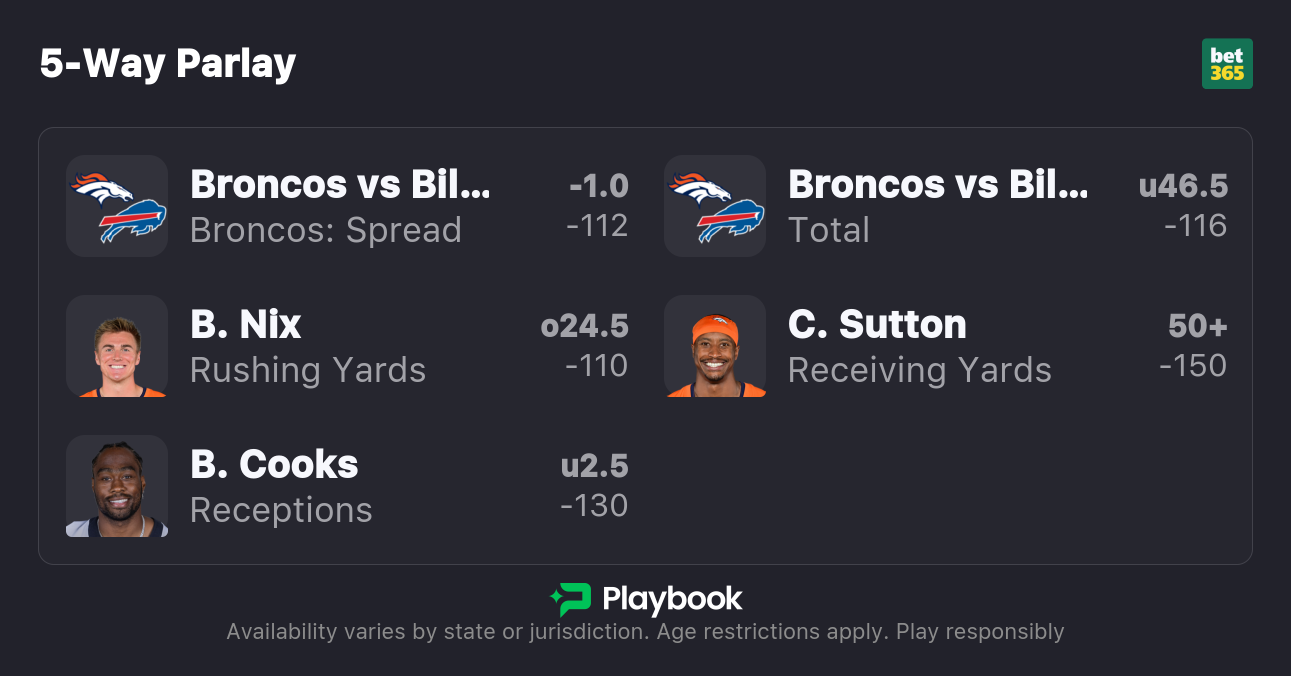Image resolution: width=1291 pixels, height=676 pixels.
Task: Click B. Nix player headshot
Action: [117, 346]
